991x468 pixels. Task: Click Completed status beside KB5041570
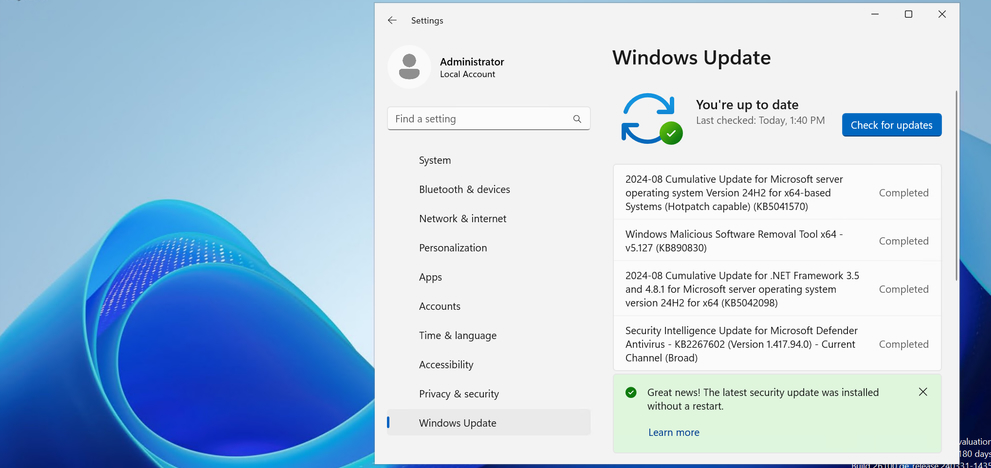coord(903,193)
